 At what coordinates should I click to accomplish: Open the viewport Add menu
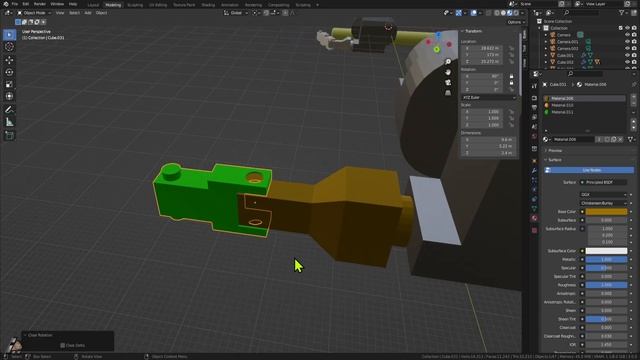88,13
